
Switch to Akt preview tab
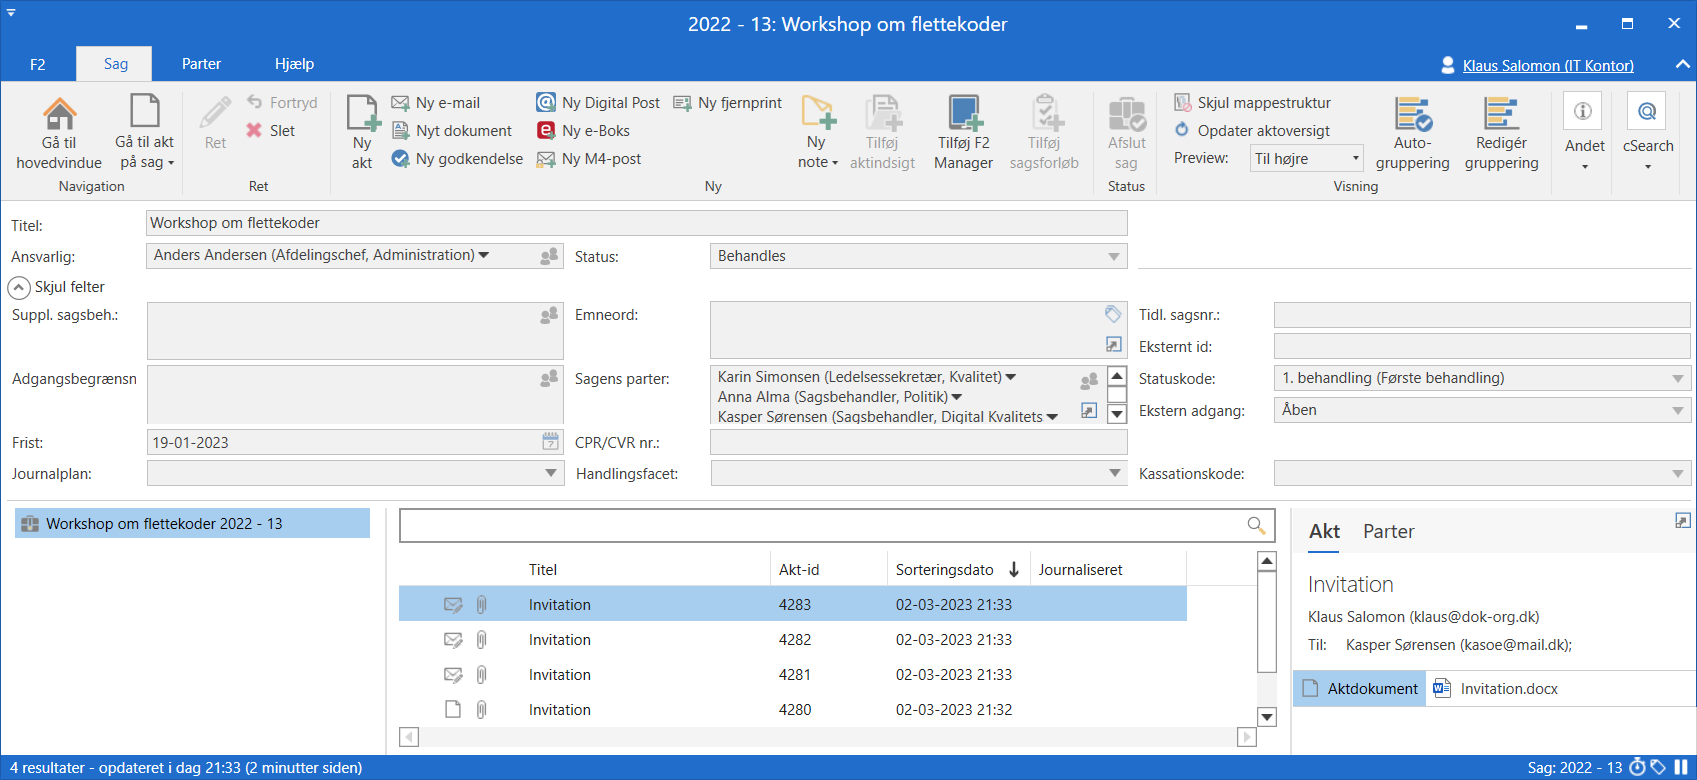click(x=1324, y=531)
